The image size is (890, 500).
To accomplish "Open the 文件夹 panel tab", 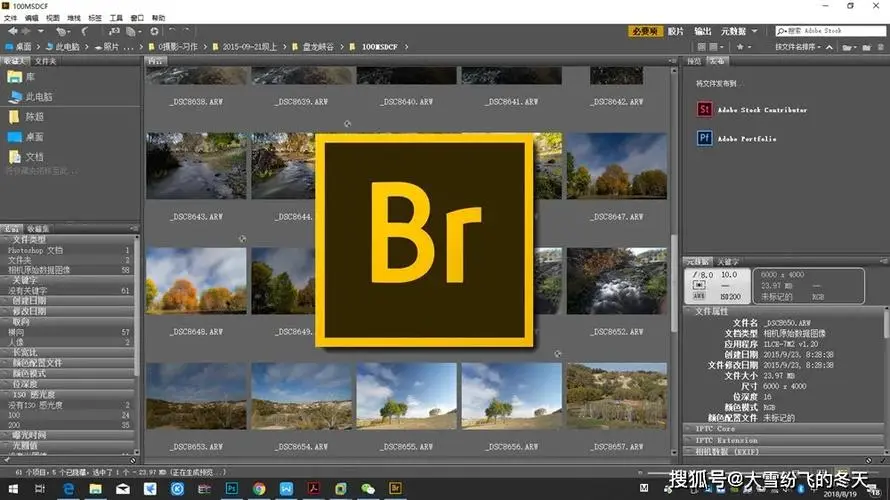I will tap(45, 61).
